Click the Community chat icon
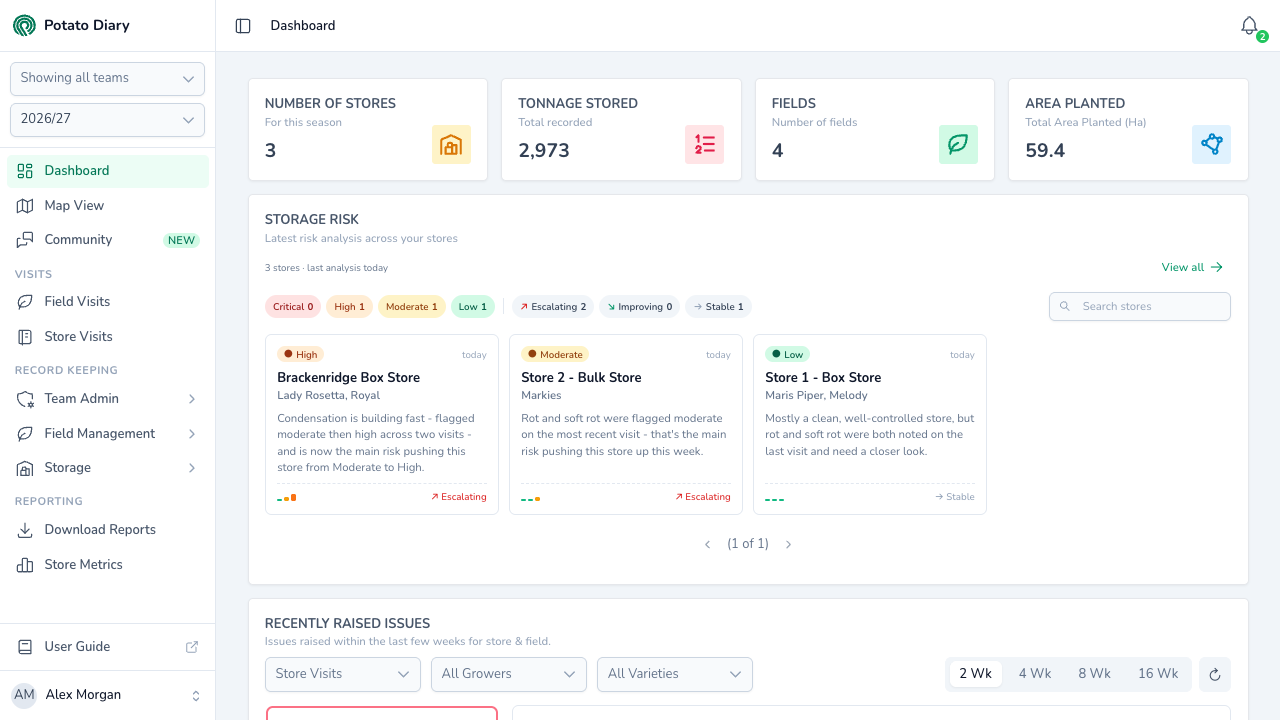 click(25, 240)
